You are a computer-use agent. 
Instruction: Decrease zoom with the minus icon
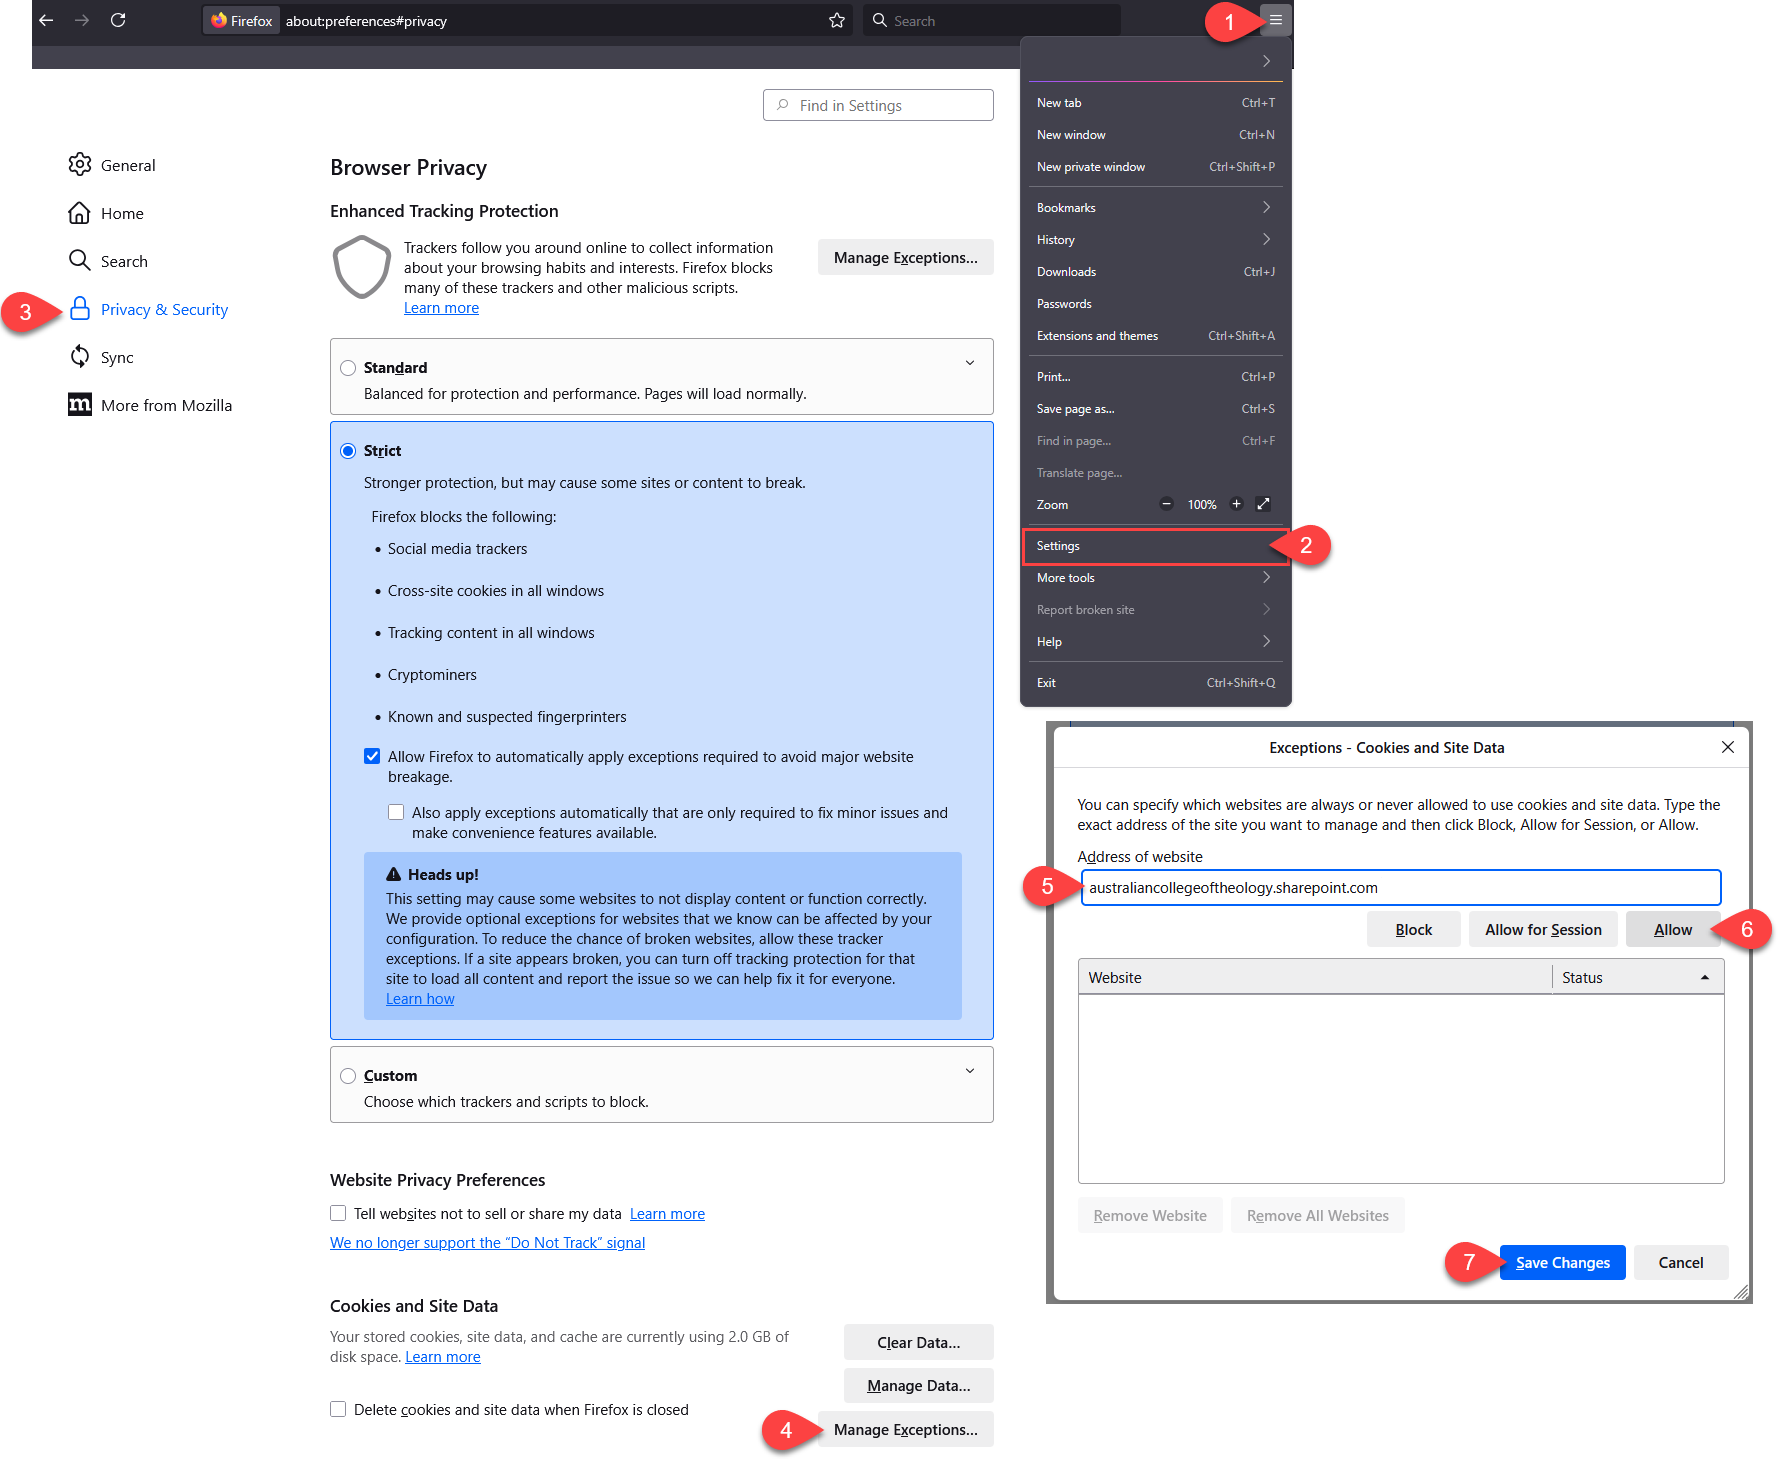click(1166, 504)
